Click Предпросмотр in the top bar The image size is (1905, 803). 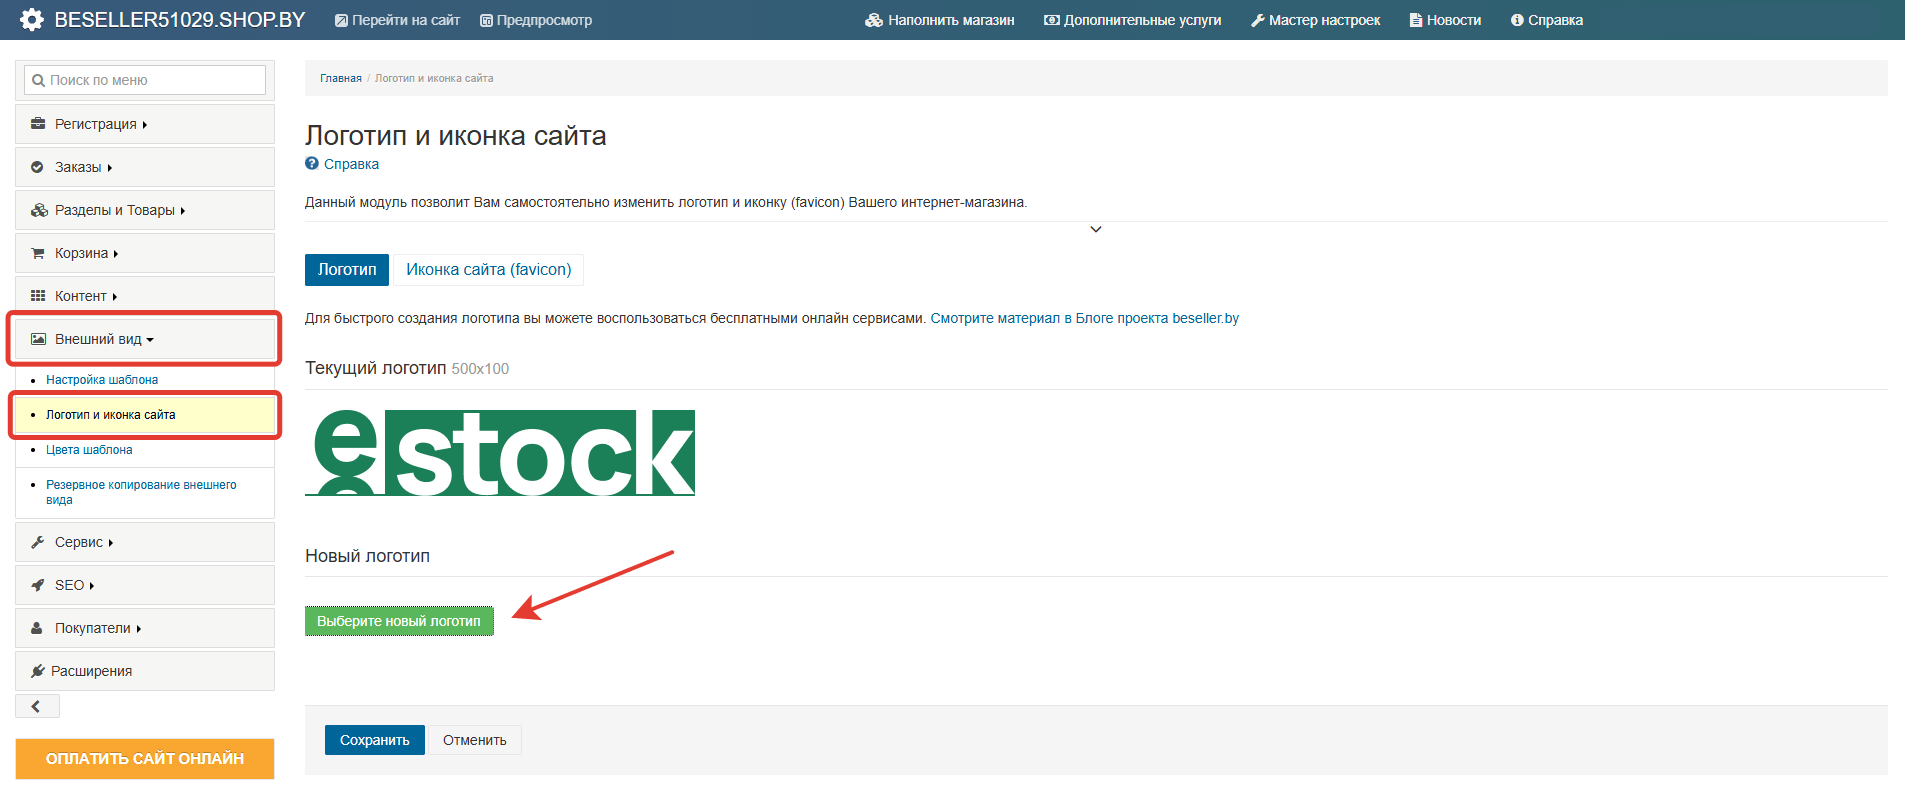tap(536, 20)
